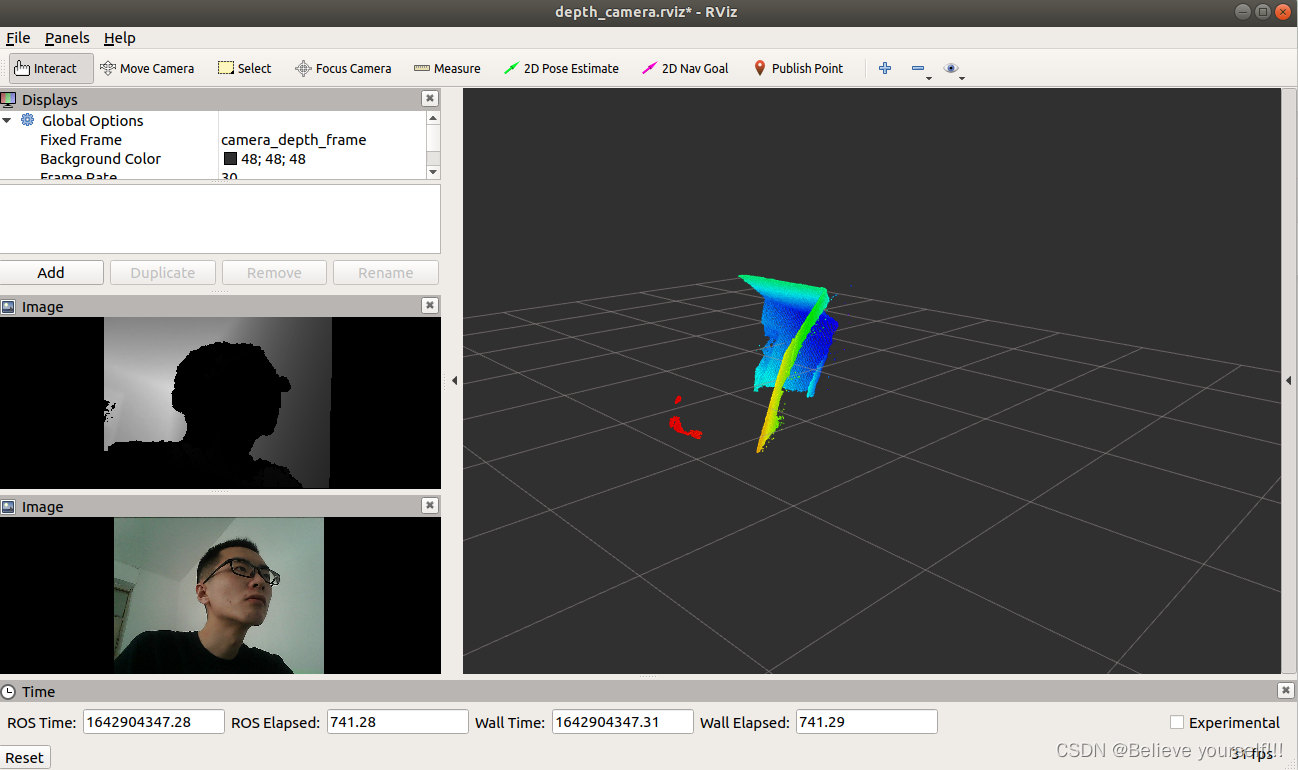Activate the Move Camera tool
Screen dimensions: 1298x770
[x=146, y=68]
